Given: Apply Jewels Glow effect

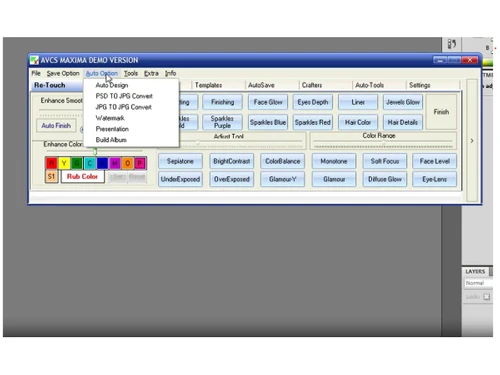Looking at the screenshot, I should [403, 102].
